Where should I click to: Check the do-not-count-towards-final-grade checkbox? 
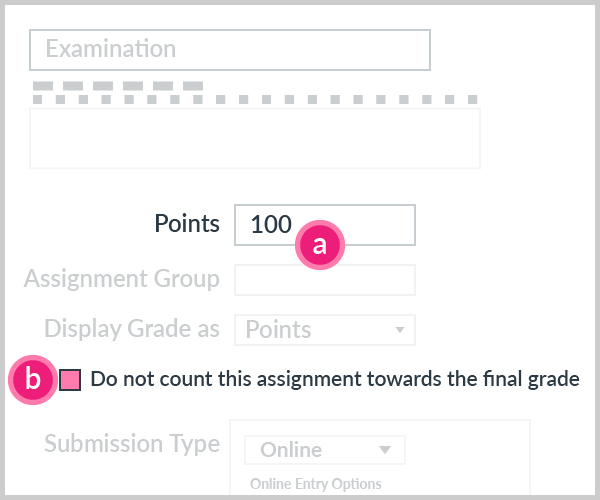(x=70, y=380)
